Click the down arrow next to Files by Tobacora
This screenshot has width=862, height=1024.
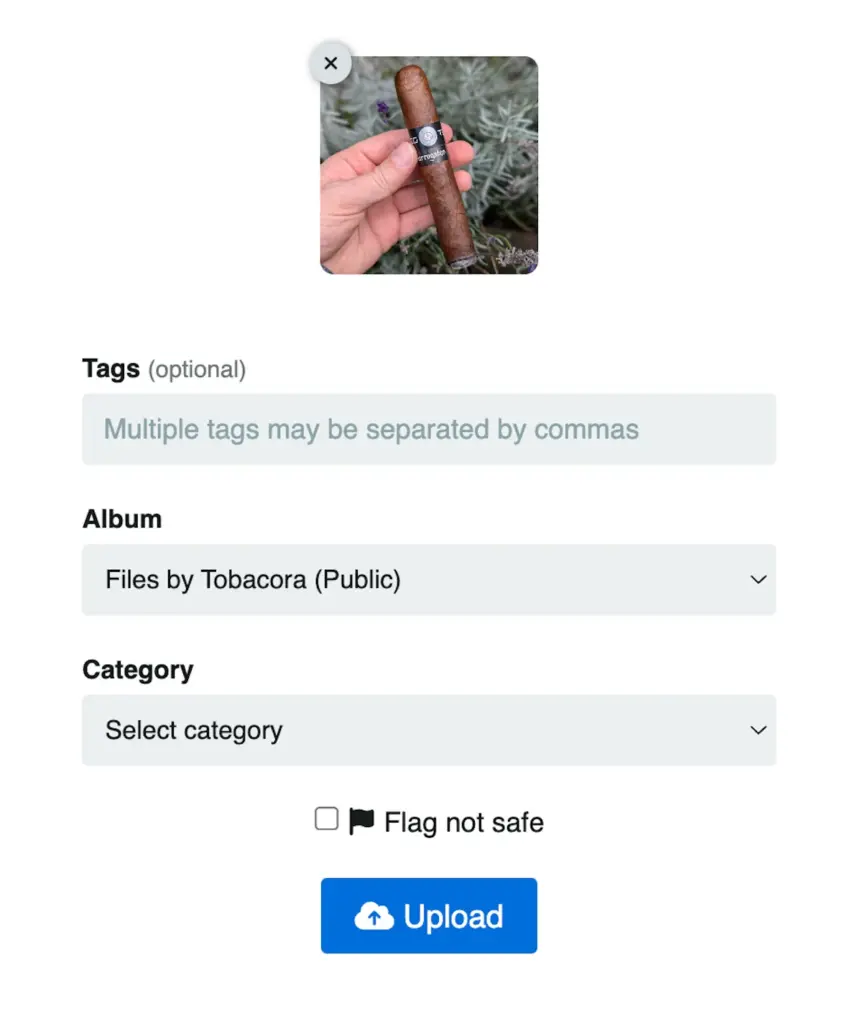click(758, 580)
